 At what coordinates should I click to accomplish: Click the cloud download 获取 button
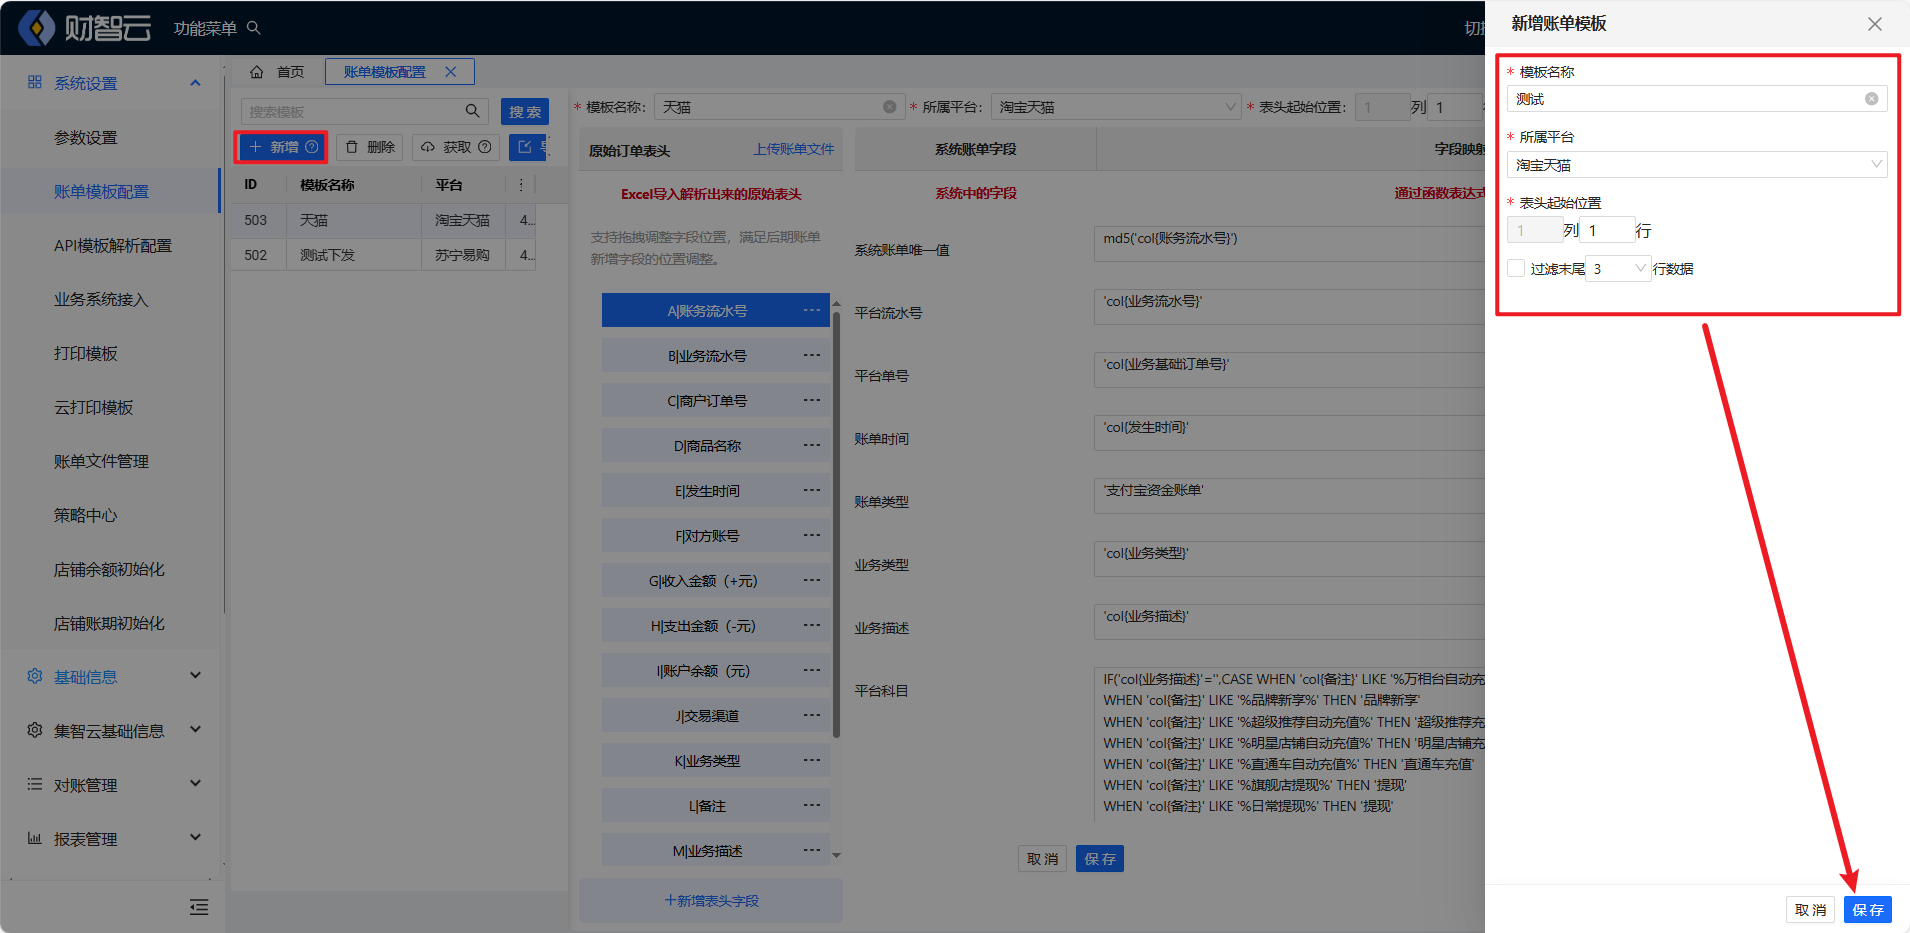pos(455,147)
